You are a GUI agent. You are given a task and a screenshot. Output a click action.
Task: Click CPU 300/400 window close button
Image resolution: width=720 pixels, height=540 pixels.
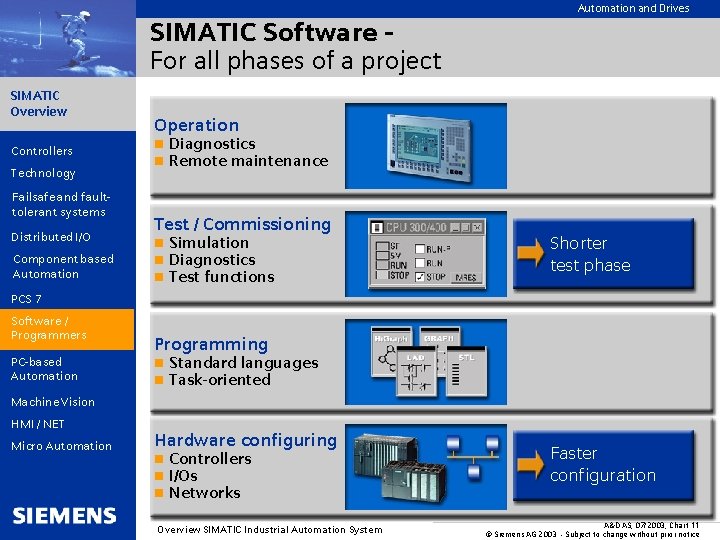click(478, 227)
